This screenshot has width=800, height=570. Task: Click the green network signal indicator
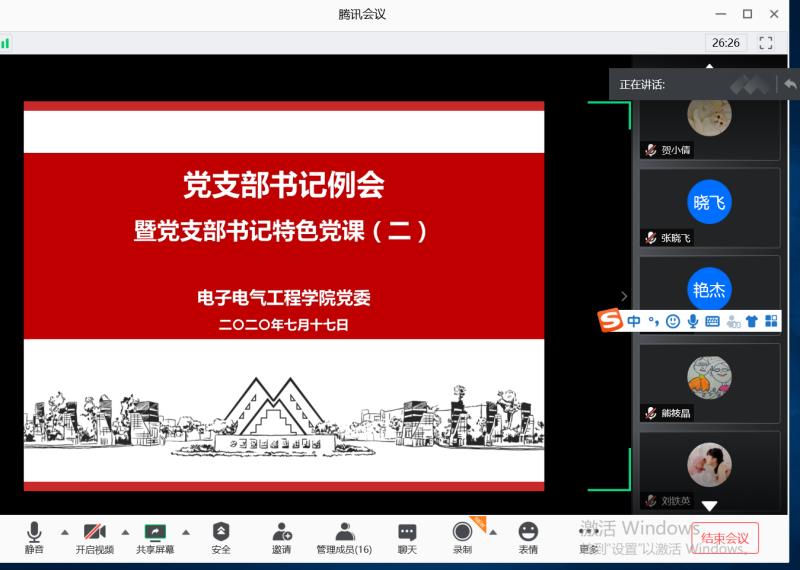pos(6,43)
